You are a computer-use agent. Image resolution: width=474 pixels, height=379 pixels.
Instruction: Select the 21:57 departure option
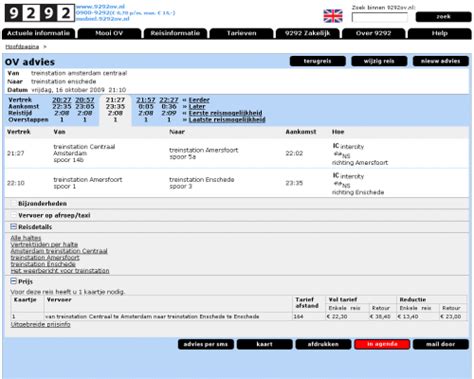146,100
